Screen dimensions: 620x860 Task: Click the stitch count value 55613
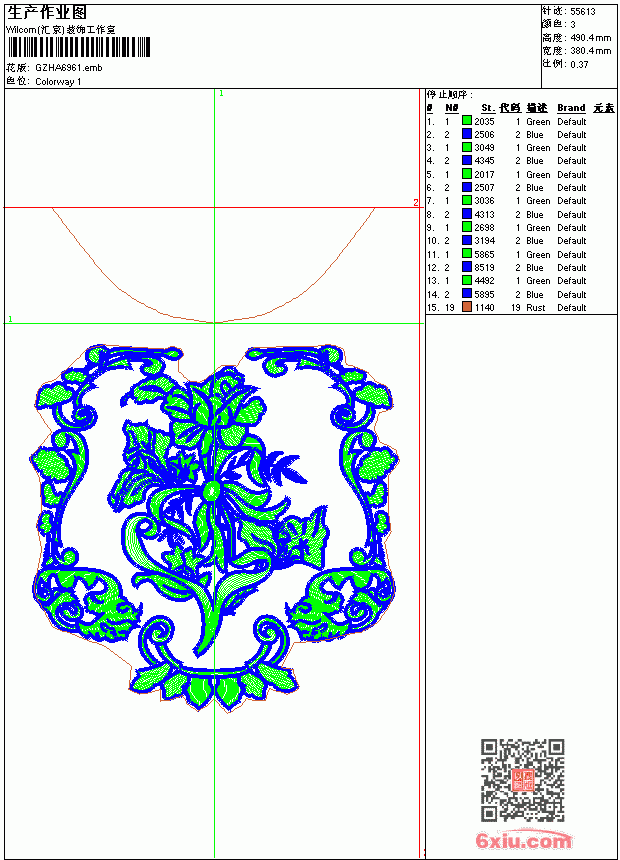tap(583, 12)
